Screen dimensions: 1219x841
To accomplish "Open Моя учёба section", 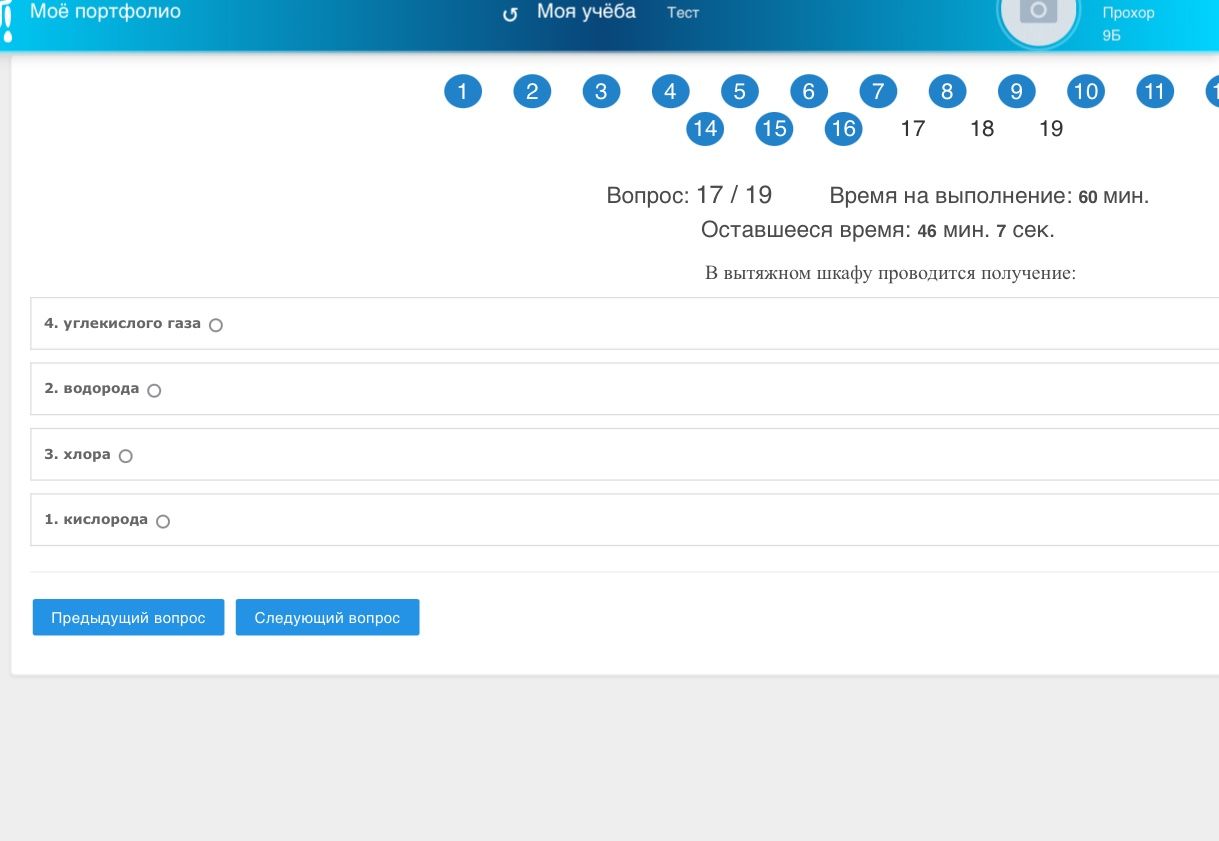I will click(586, 12).
